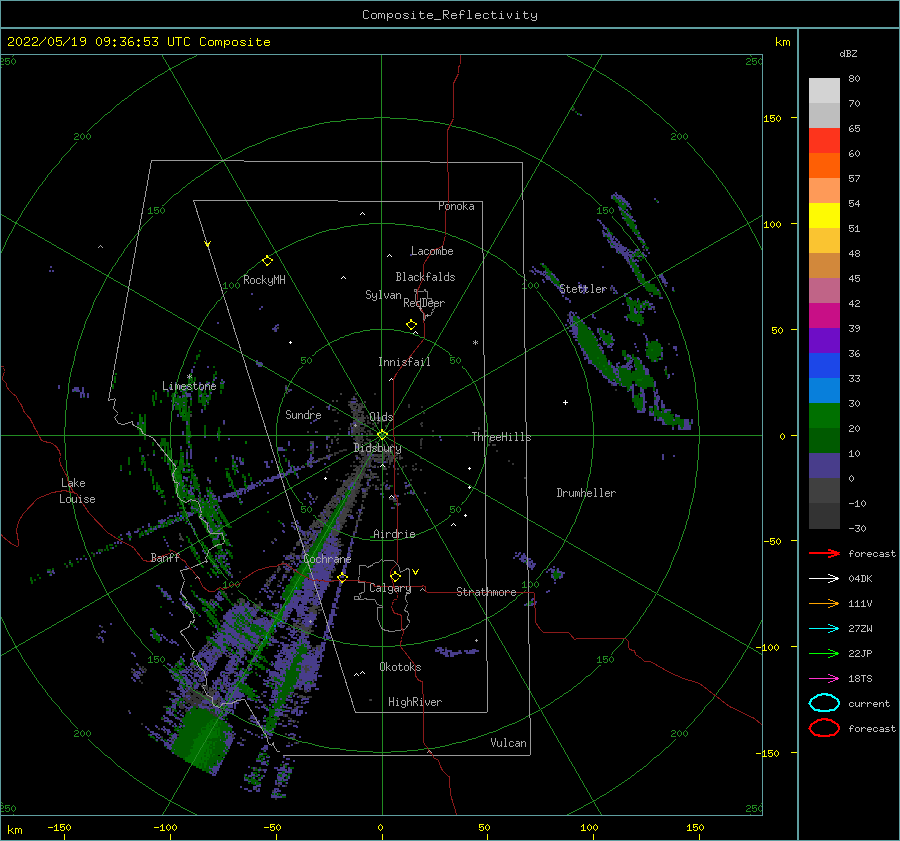Click the Drumheller city label
This screenshot has height=841, width=900.
(586, 493)
